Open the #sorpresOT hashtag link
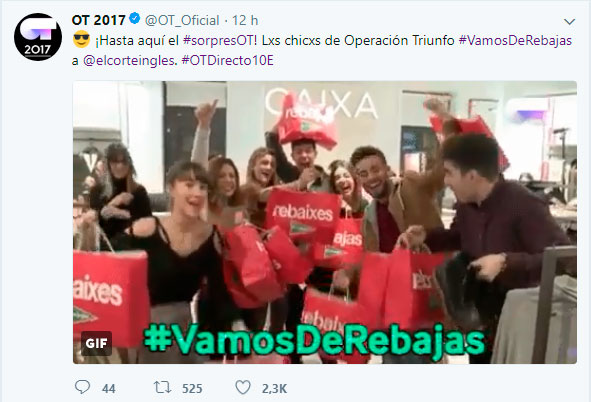Screen dimensions: 591x402 (220, 40)
